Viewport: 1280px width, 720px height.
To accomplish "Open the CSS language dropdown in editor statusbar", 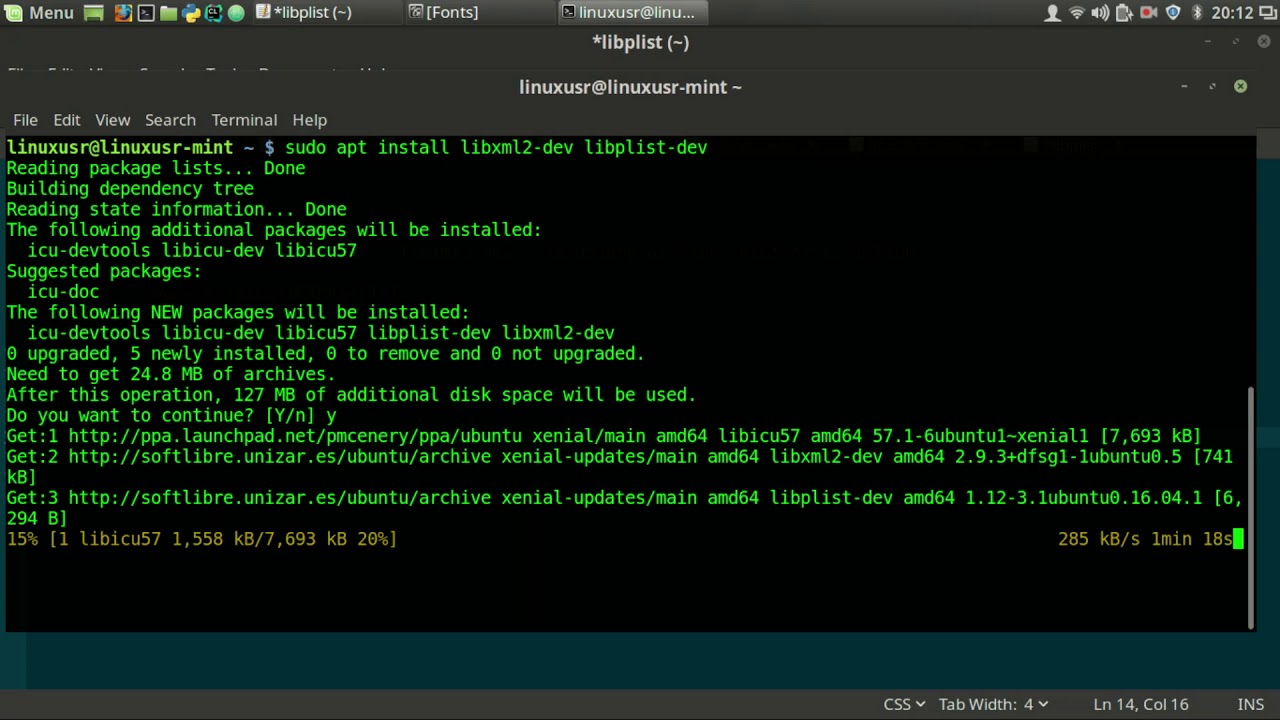I will coord(904,705).
